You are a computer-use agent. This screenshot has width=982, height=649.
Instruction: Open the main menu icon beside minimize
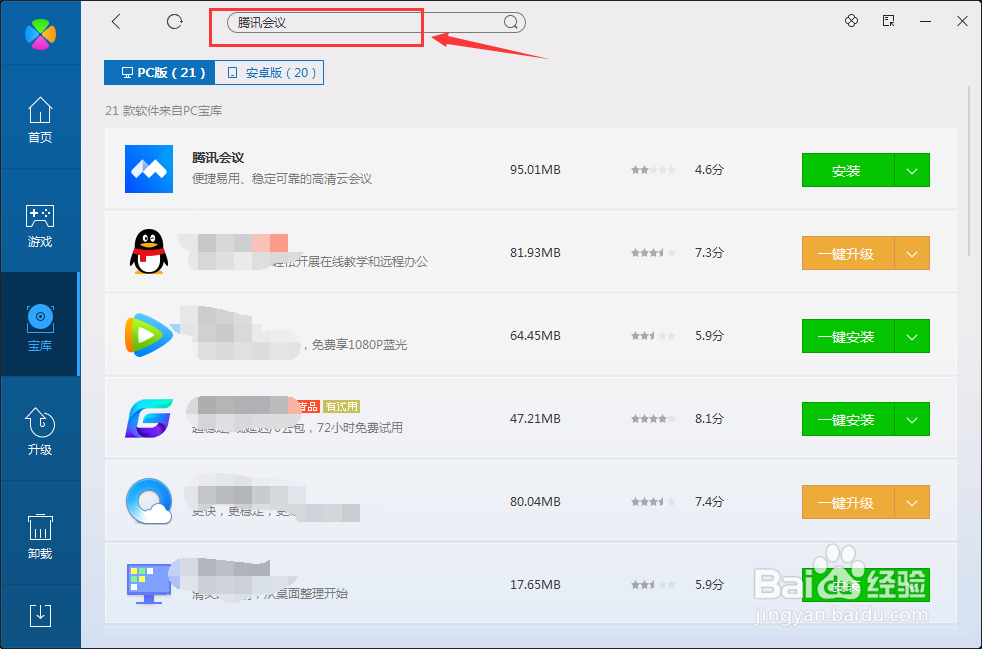point(888,21)
